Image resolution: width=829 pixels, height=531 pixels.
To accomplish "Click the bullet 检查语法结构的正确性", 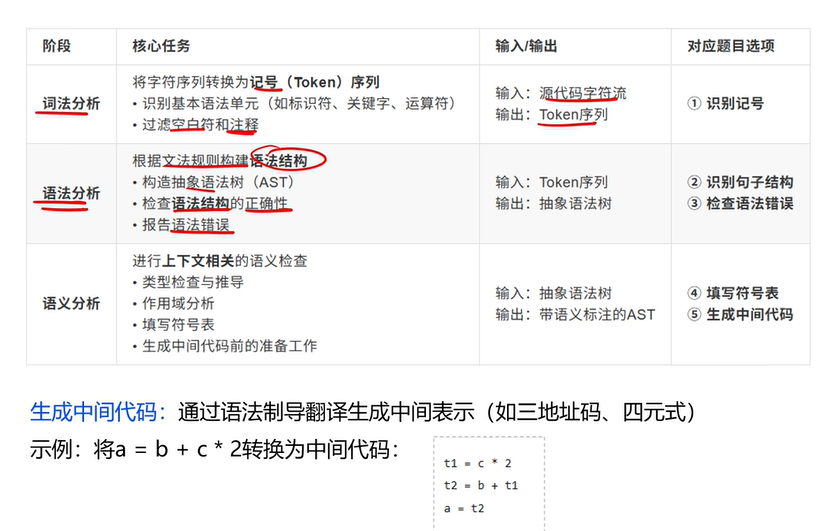I will 210,203.
